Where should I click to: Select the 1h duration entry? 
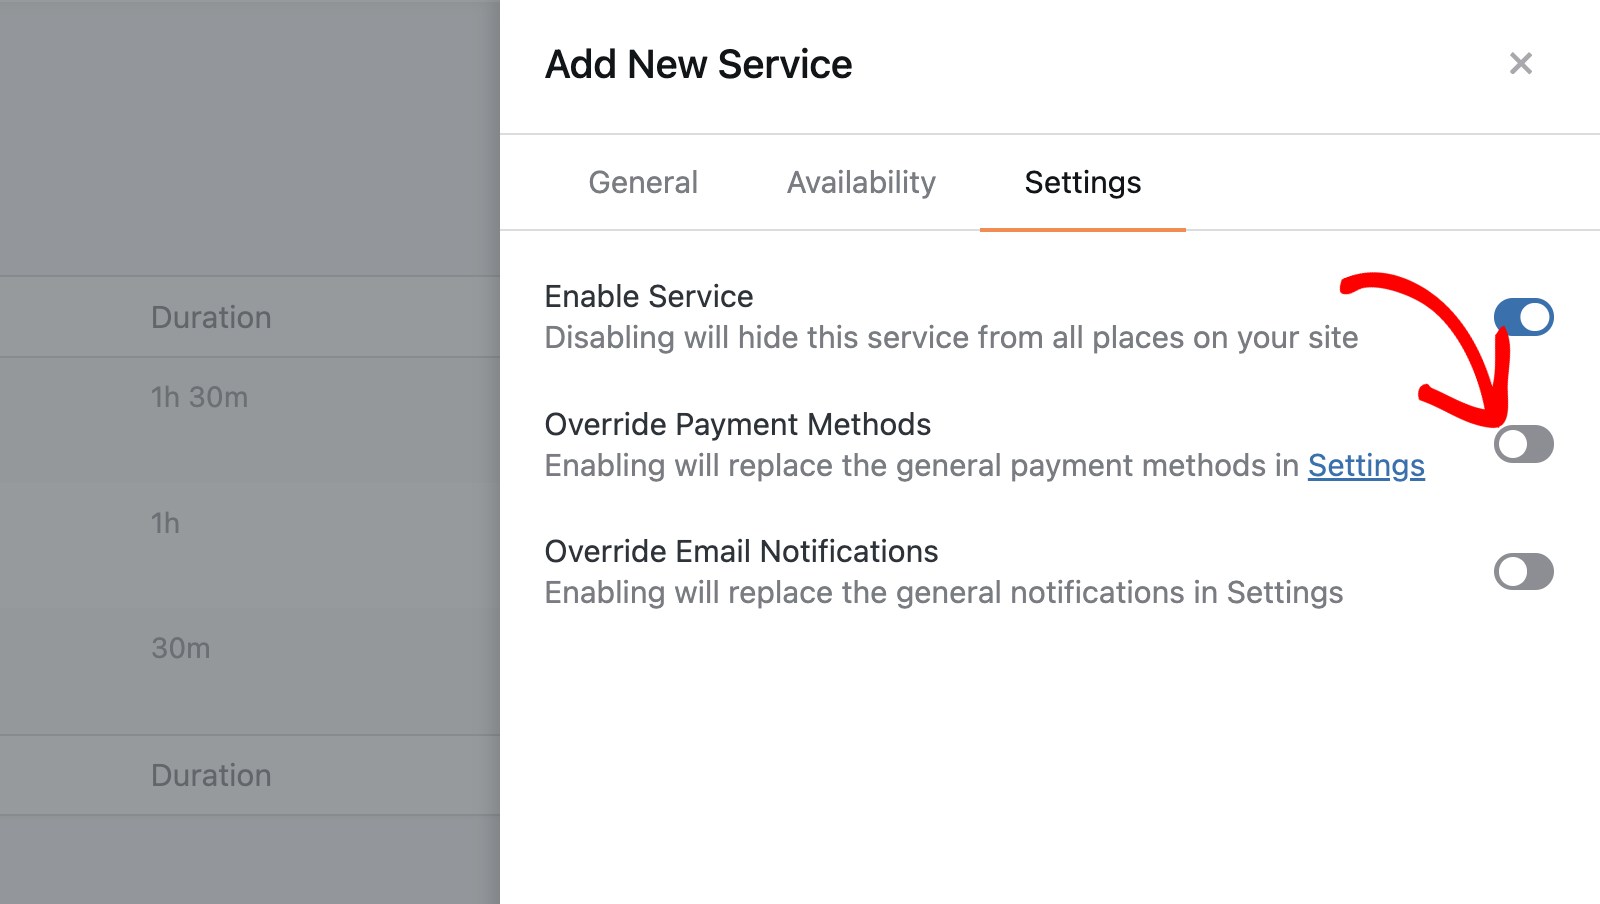pyautogui.click(x=165, y=522)
